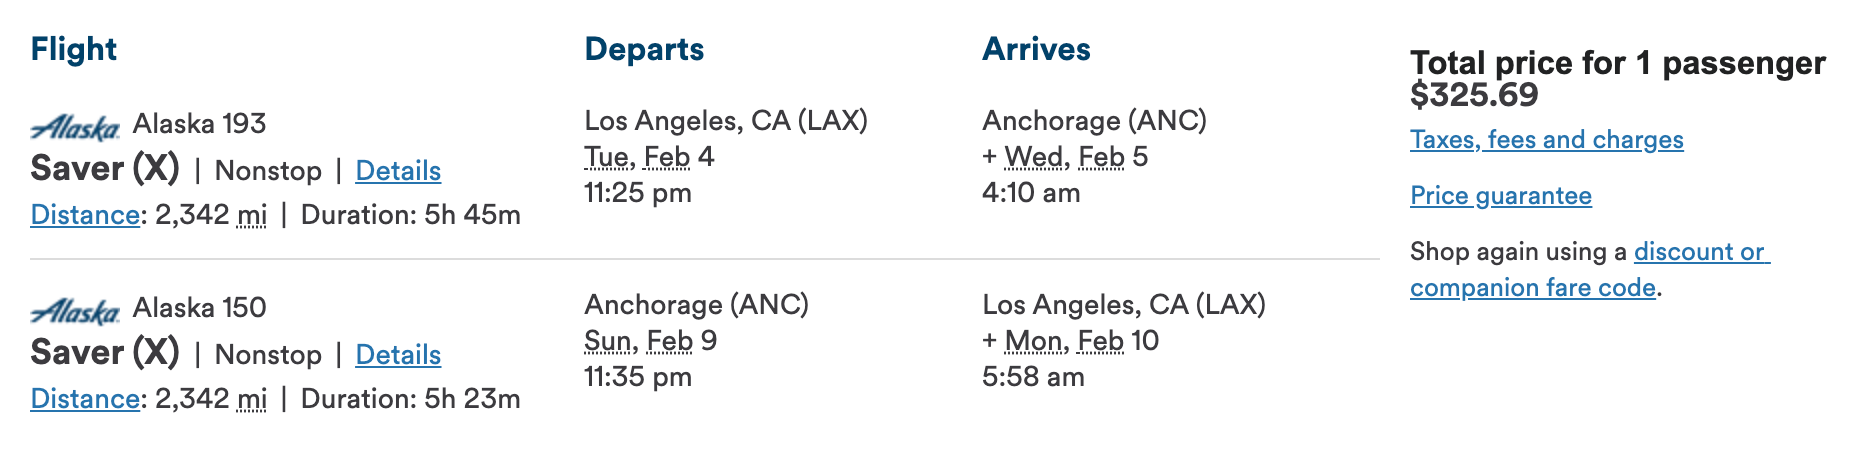This screenshot has height=466, width=1870.
Task: Click the Alaska Airlines logo beside Alaska 150
Action: pos(75,311)
